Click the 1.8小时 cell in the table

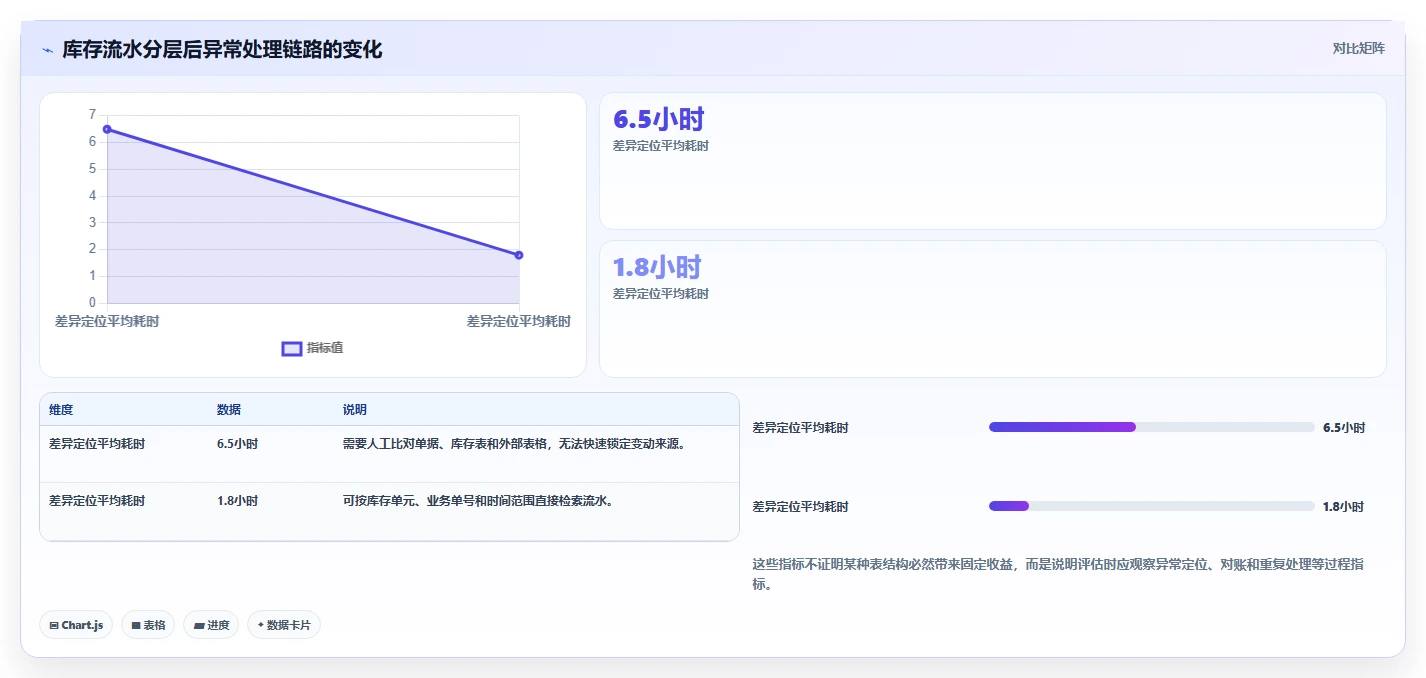237,501
